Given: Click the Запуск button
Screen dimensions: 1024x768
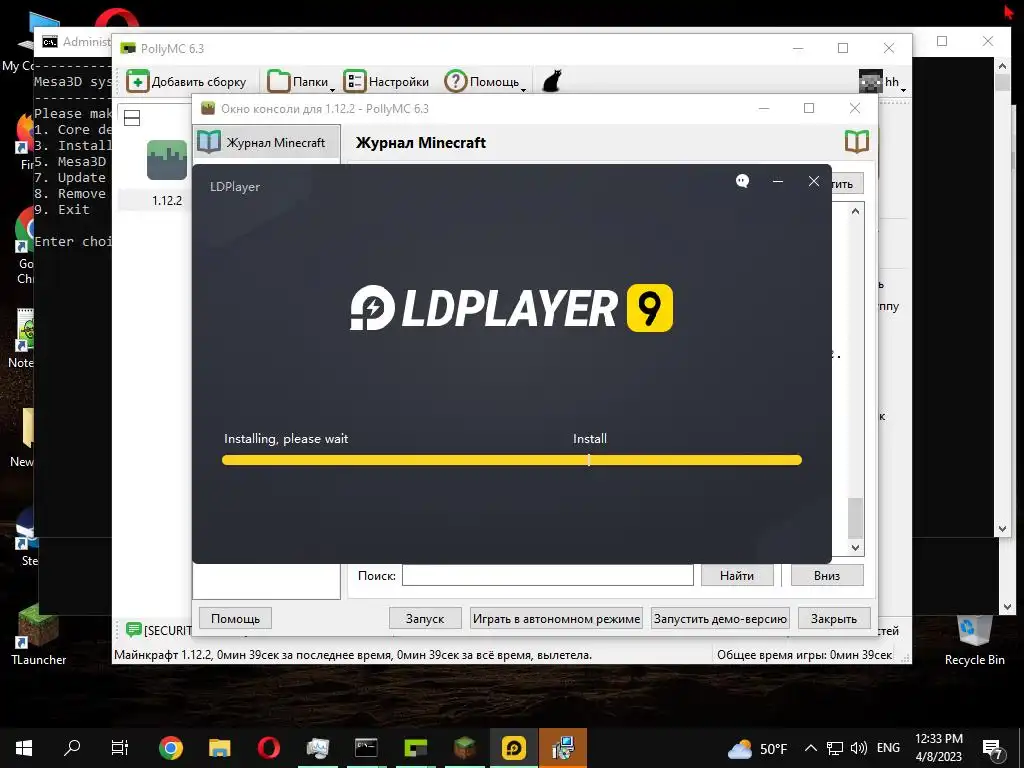Looking at the screenshot, I should [x=425, y=618].
